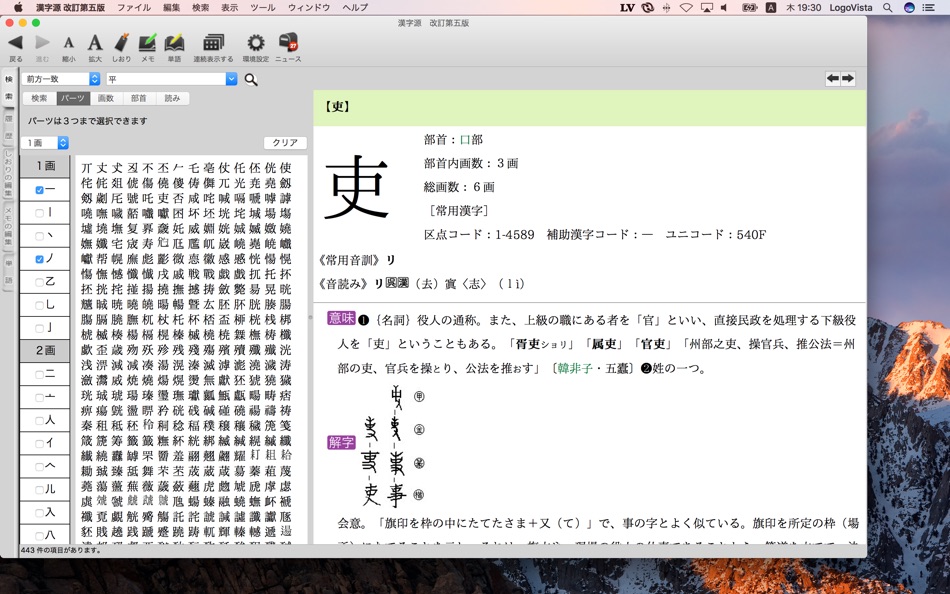Shrink text with the 縮小 icon
This screenshot has width=950, height=594.
pyautogui.click(x=68, y=43)
